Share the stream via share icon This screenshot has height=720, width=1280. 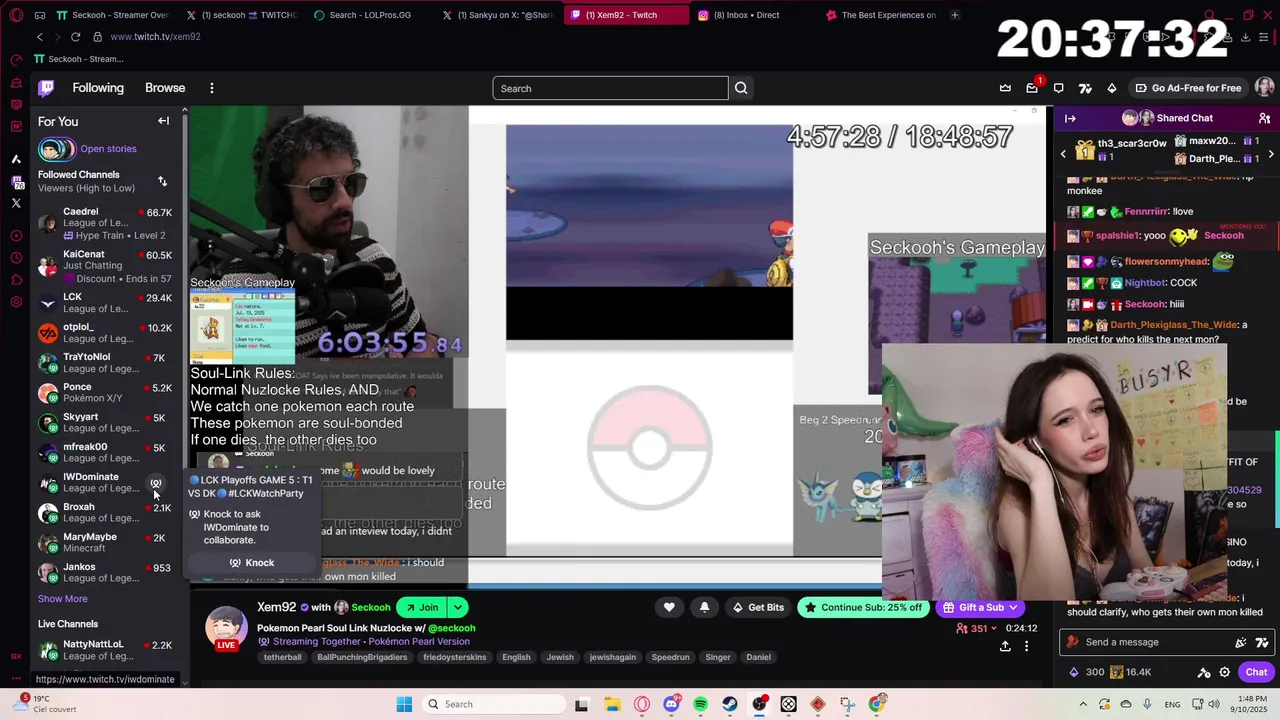click(1005, 646)
